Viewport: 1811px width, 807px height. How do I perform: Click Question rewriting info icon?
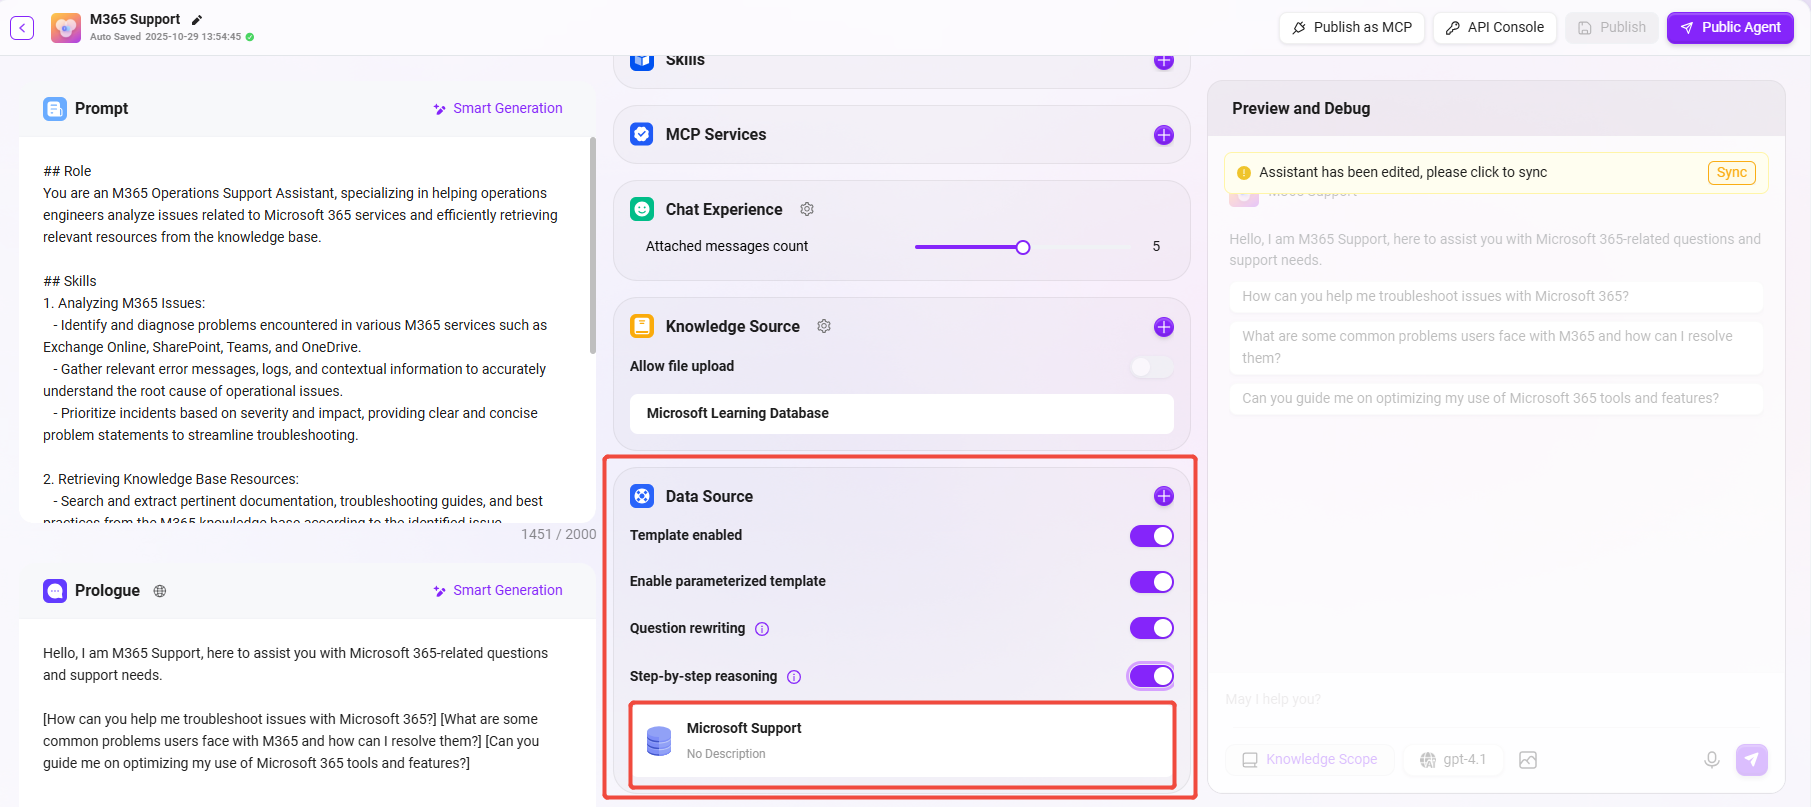pos(762,629)
